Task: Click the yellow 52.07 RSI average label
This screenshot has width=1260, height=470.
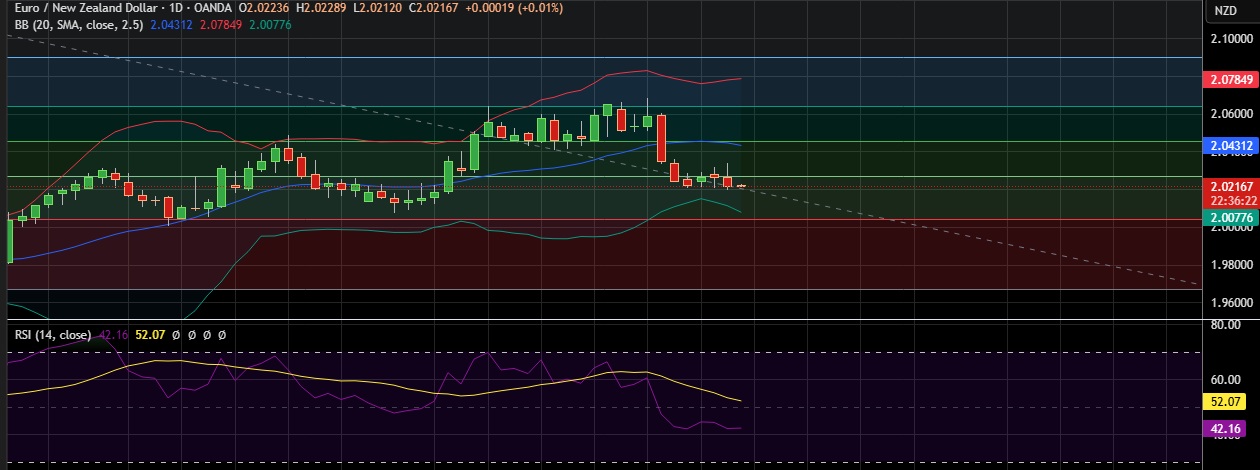Action: pyautogui.click(x=1226, y=401)
